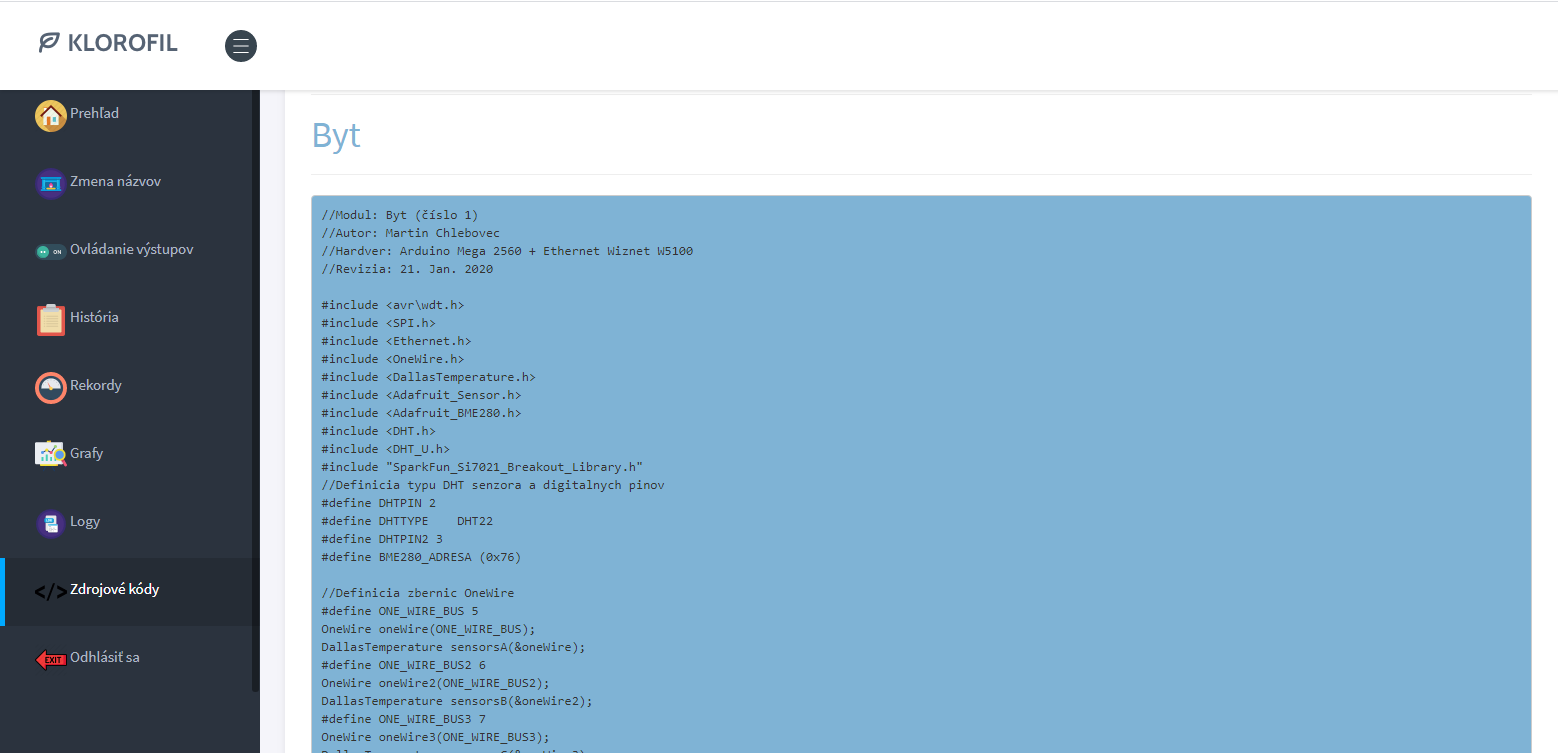Click '#include <DHT_U.h>' line

tap(386, 449)
